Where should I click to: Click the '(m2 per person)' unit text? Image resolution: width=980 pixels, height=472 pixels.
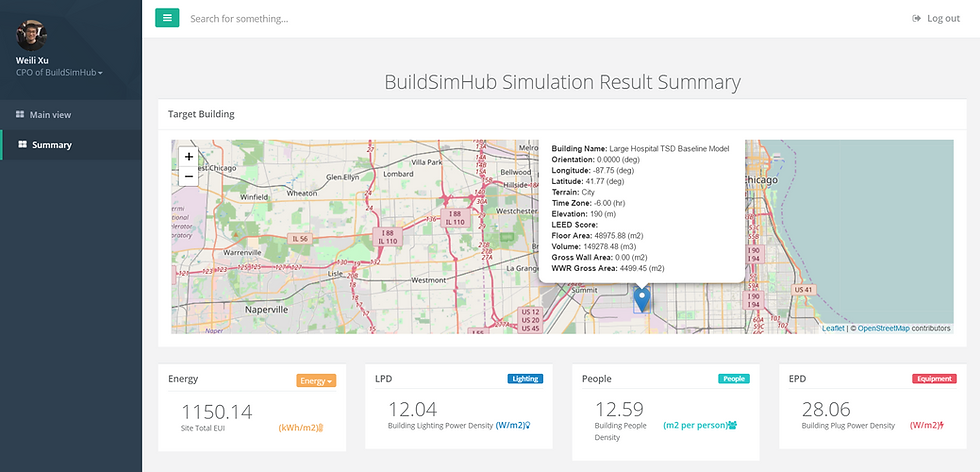pos(695,425)
